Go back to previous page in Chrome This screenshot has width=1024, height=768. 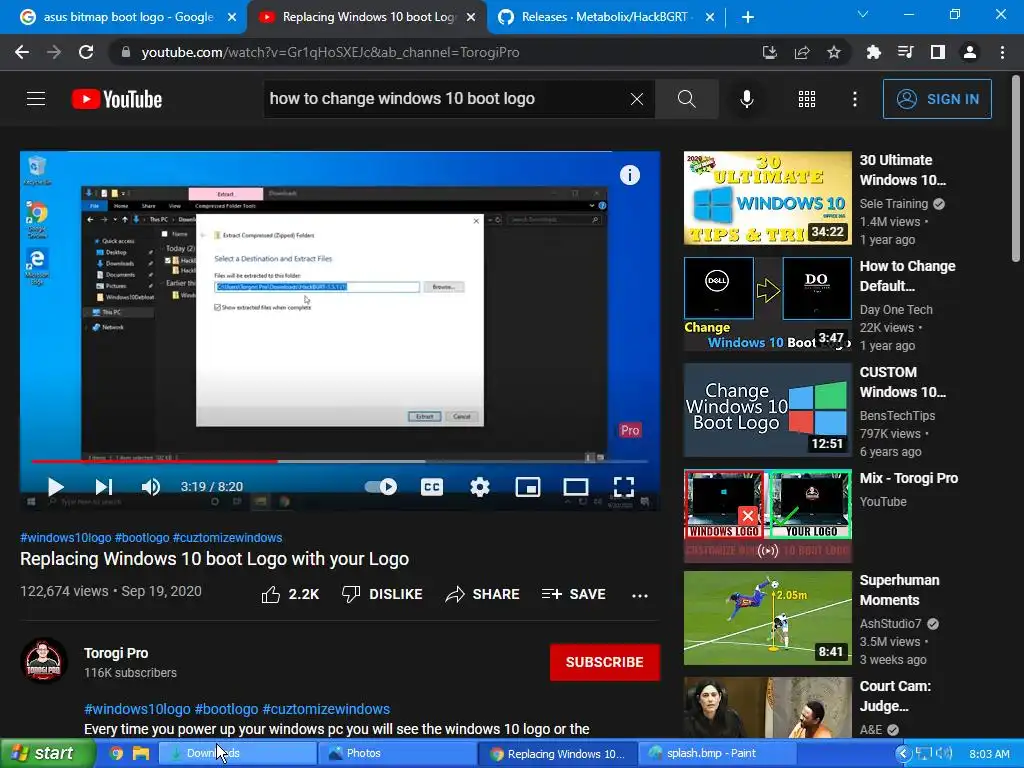tap(22, 52)
